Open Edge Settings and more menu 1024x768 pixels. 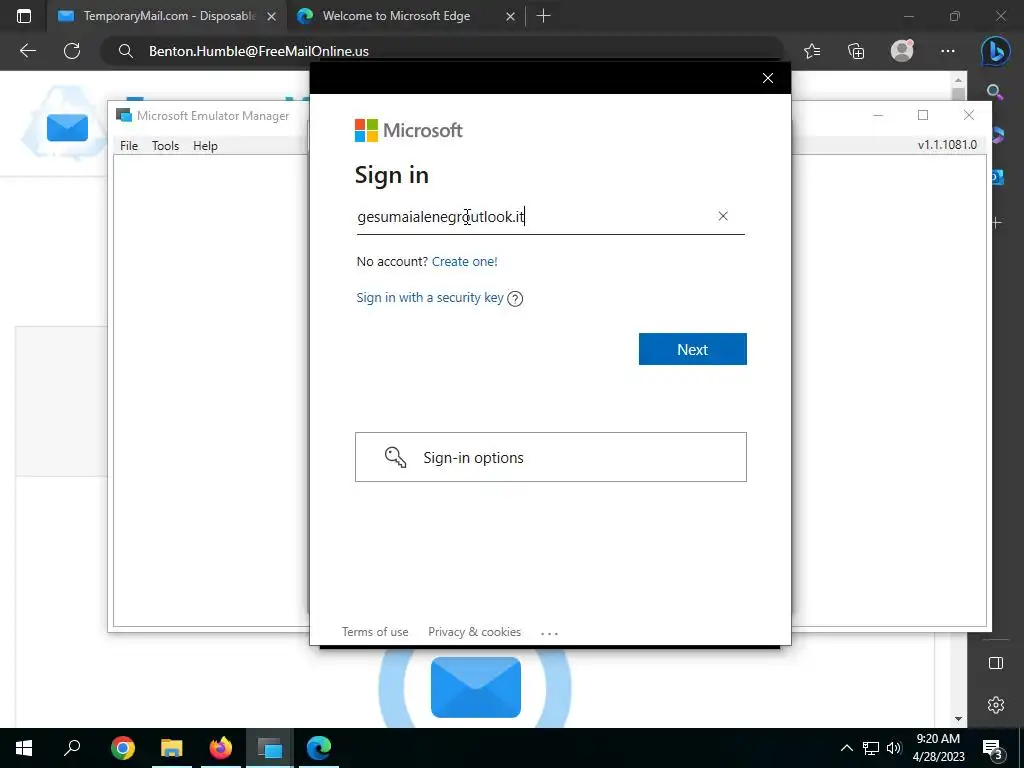coord(948,51)
